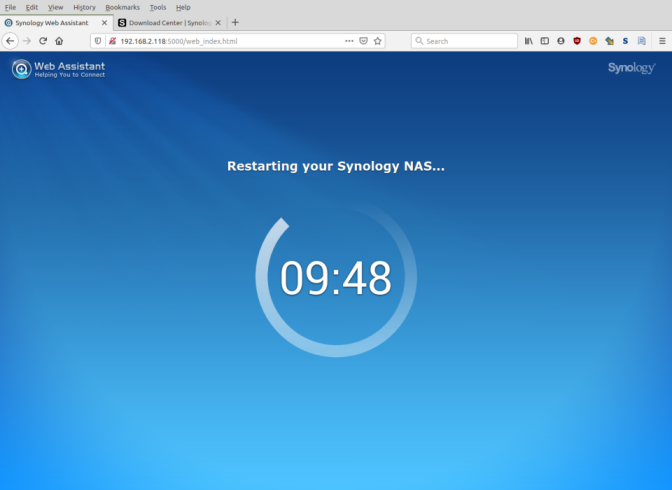Open the Edit menu

32,7
